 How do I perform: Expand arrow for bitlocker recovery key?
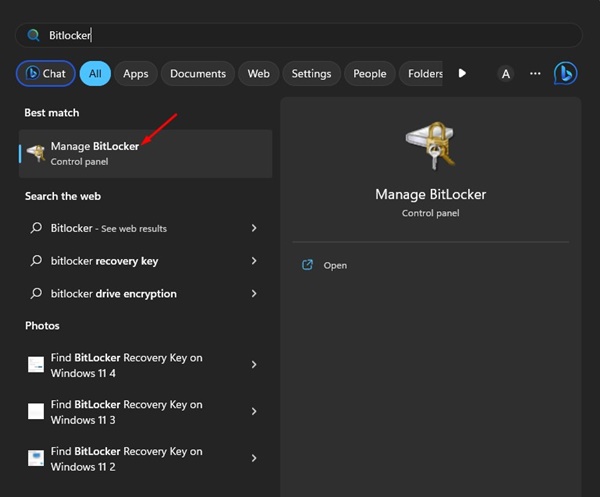click(254, 261)
